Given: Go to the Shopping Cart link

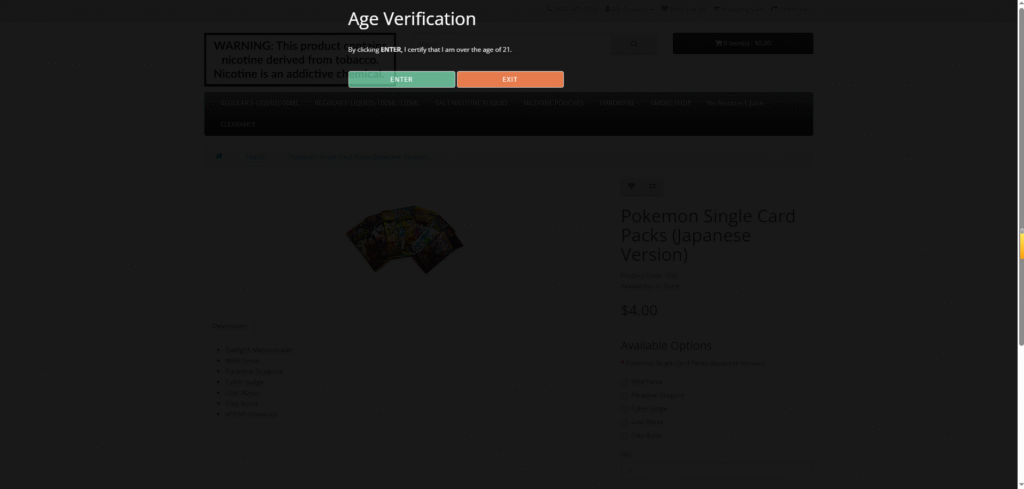Looking at the screenshot, I should point(738,8).
